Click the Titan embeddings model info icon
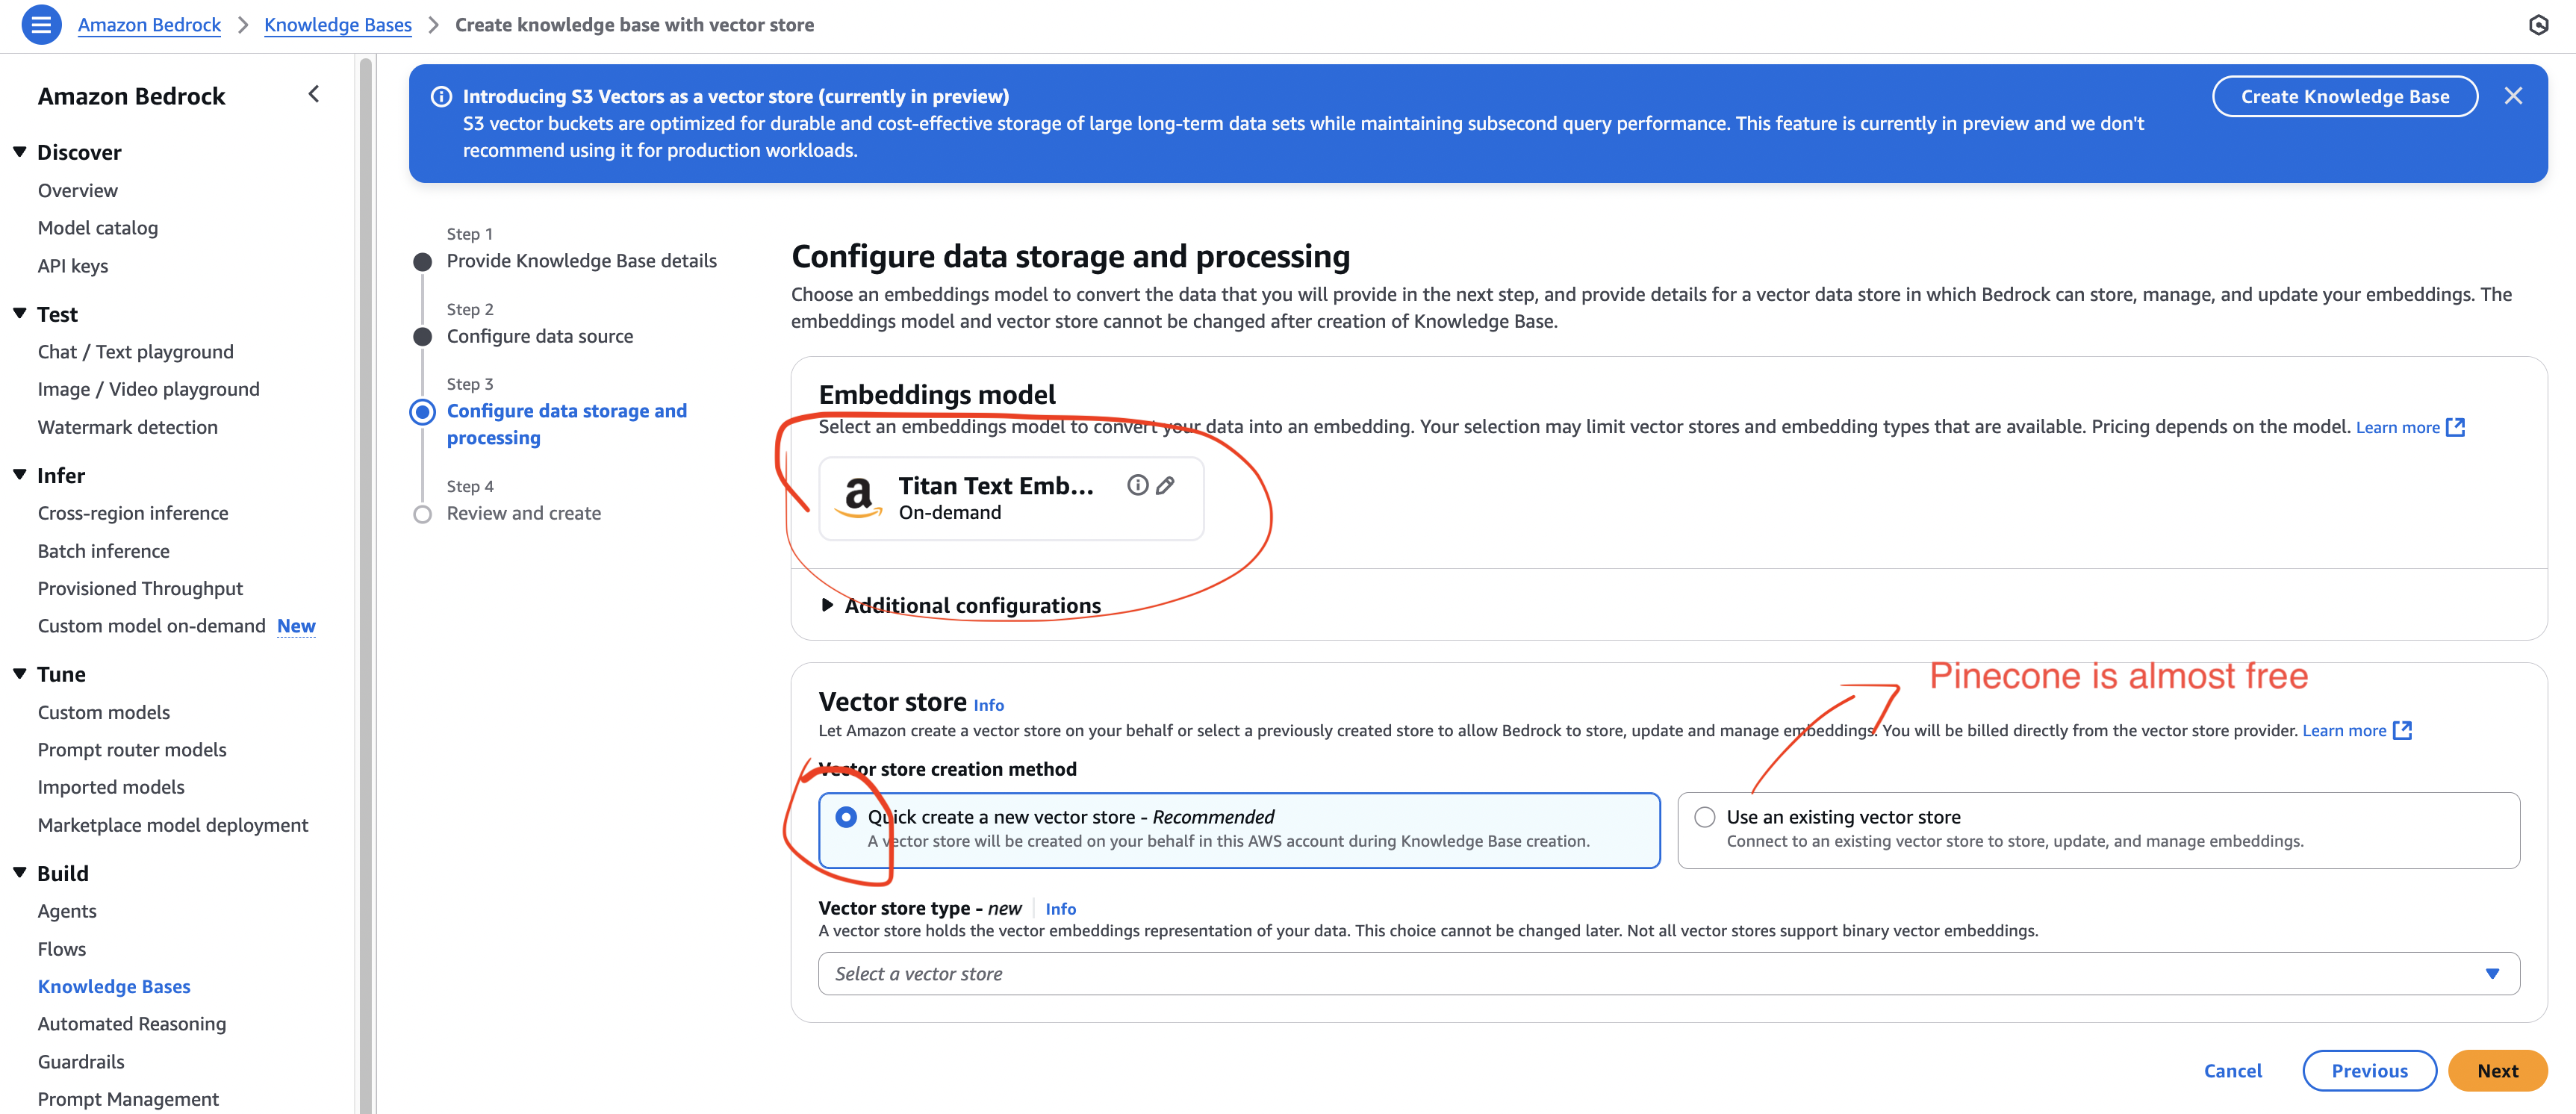 click(x=1137, y=485)
